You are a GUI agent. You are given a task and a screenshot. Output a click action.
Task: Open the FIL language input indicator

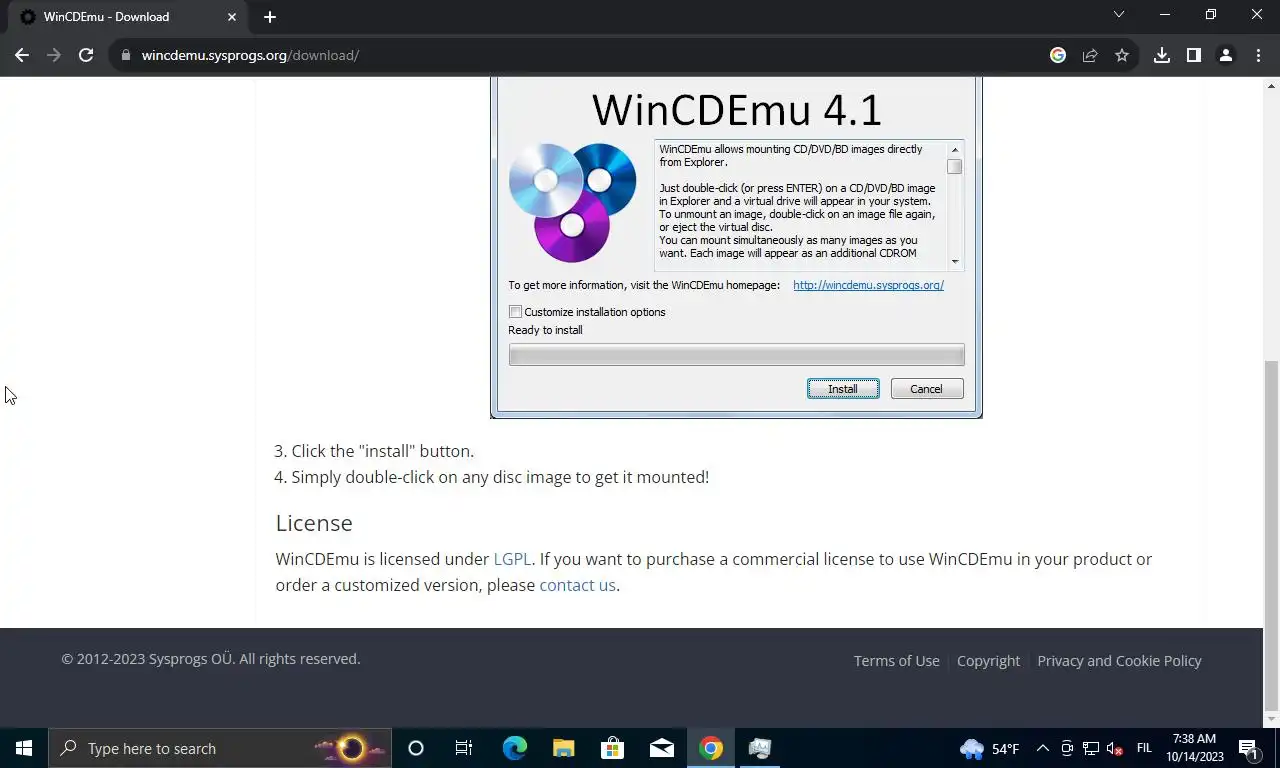pos(1144,748)
